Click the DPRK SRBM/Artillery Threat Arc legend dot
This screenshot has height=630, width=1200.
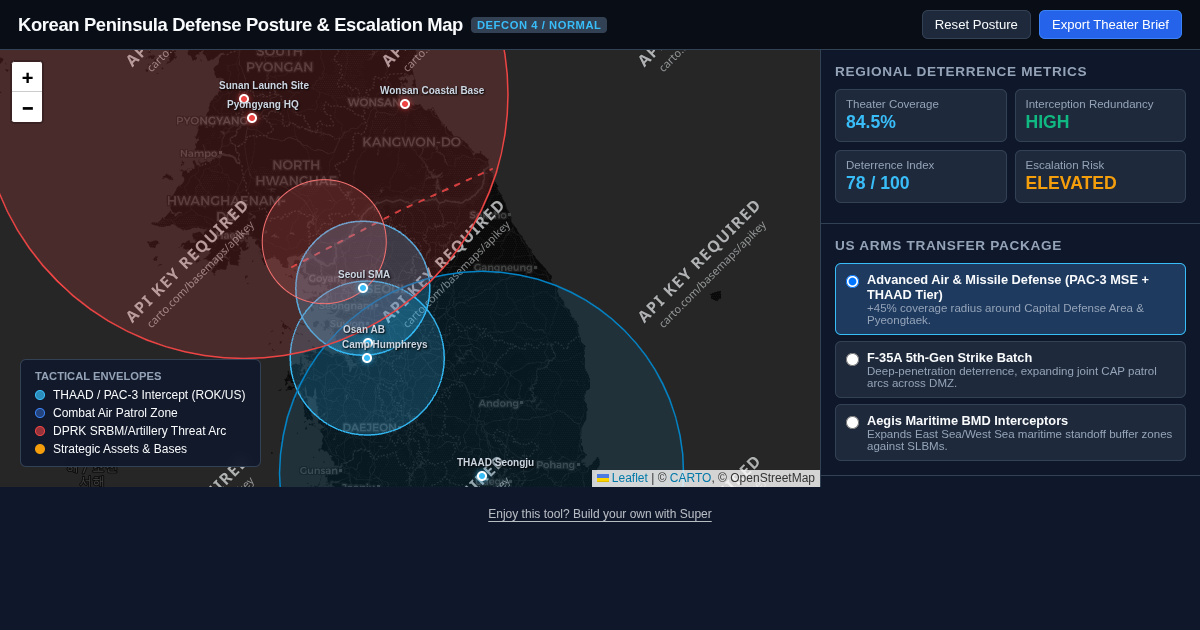[x=40, y=431]
